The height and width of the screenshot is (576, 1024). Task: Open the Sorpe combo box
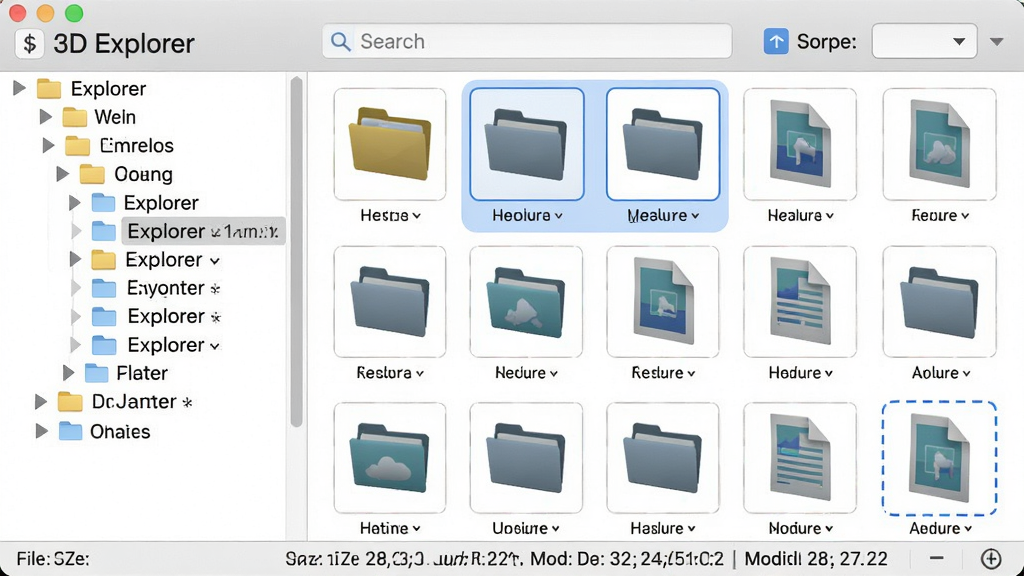click(x=924, y=41)
